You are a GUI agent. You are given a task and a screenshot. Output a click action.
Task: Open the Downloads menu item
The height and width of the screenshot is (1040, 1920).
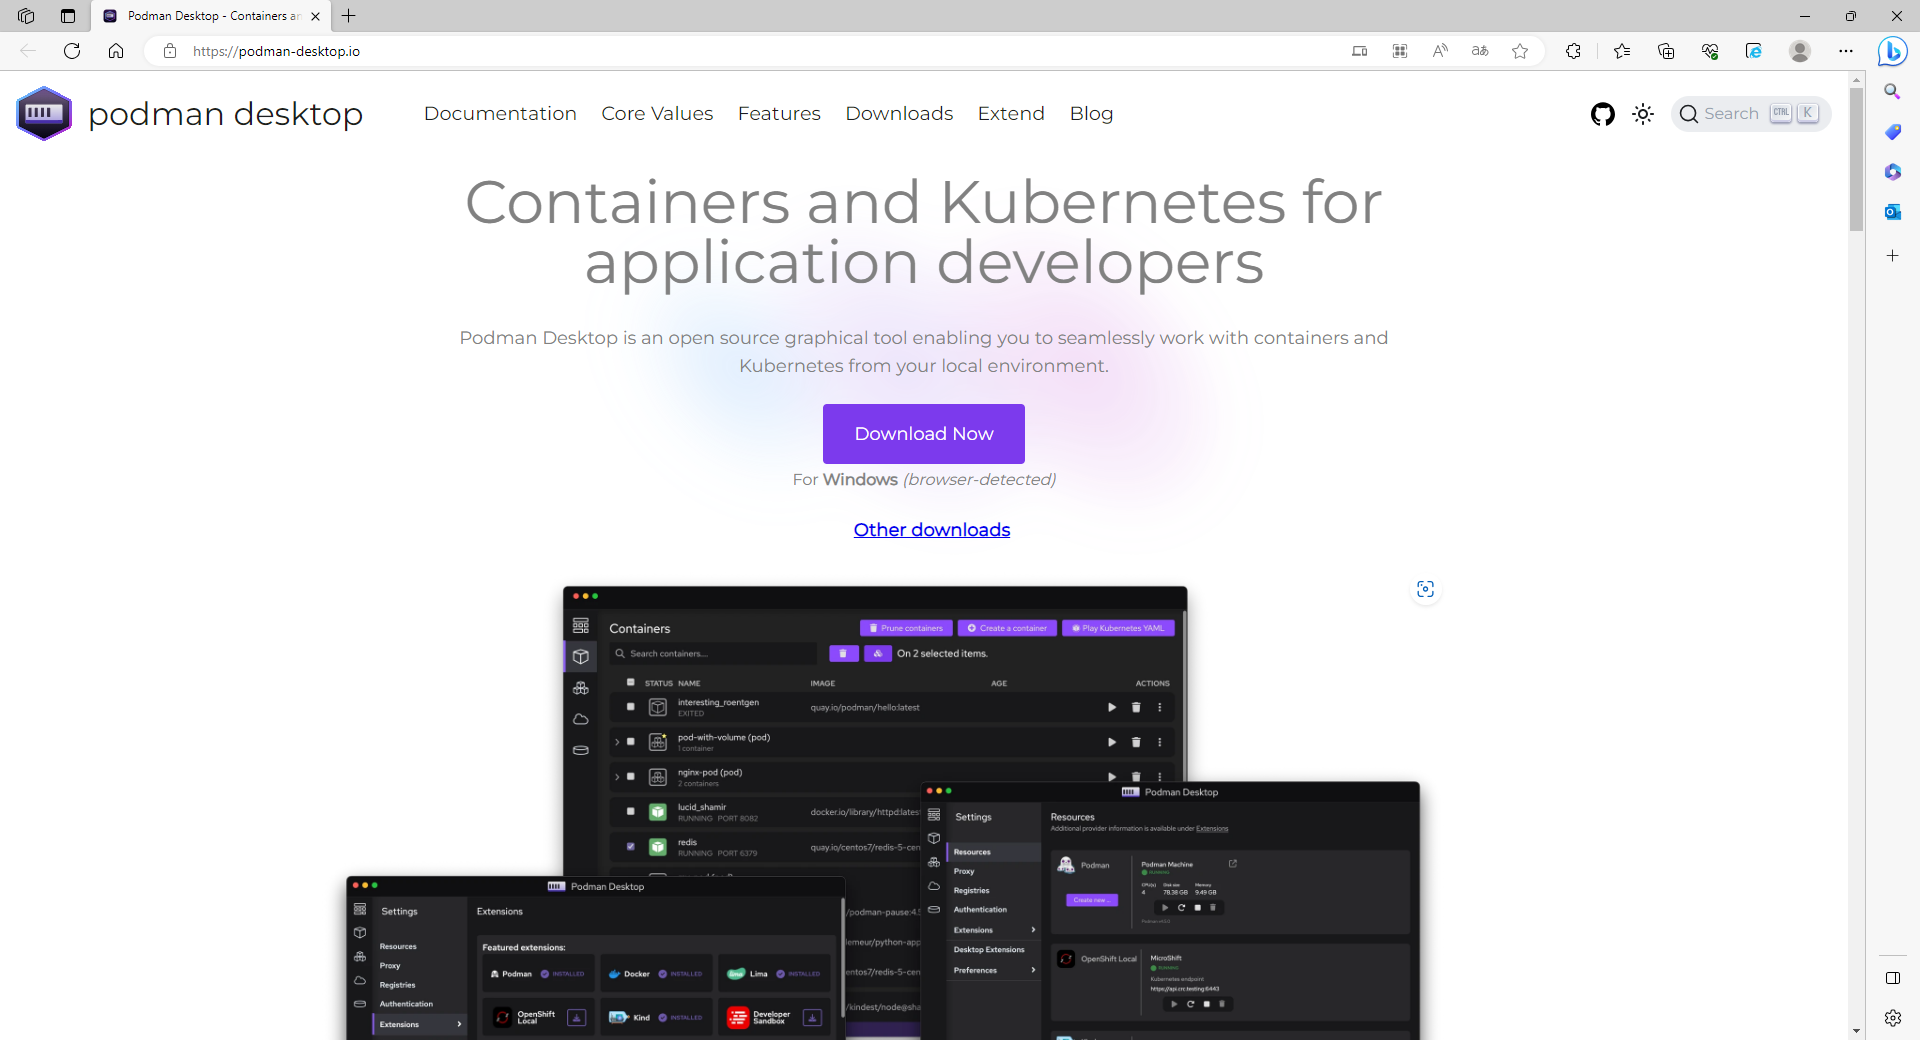[899, 114]
